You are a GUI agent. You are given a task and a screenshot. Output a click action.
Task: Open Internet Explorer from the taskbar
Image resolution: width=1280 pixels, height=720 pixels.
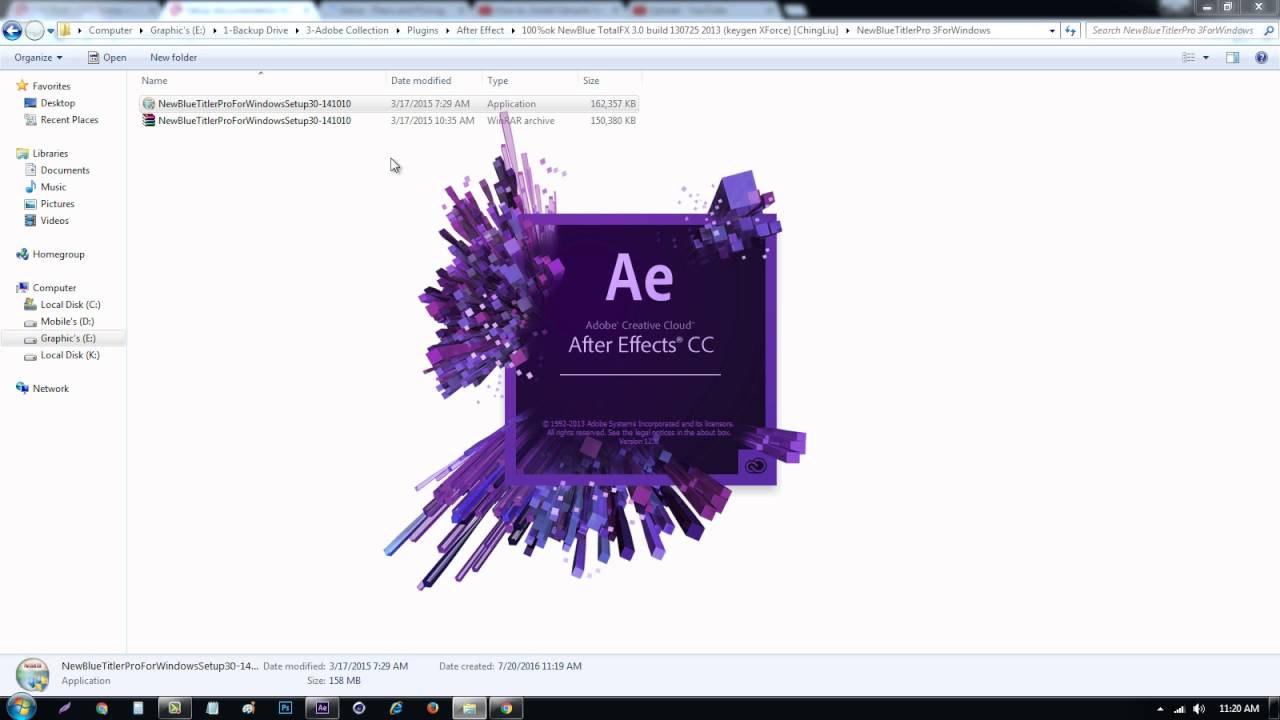coord(396,708)
